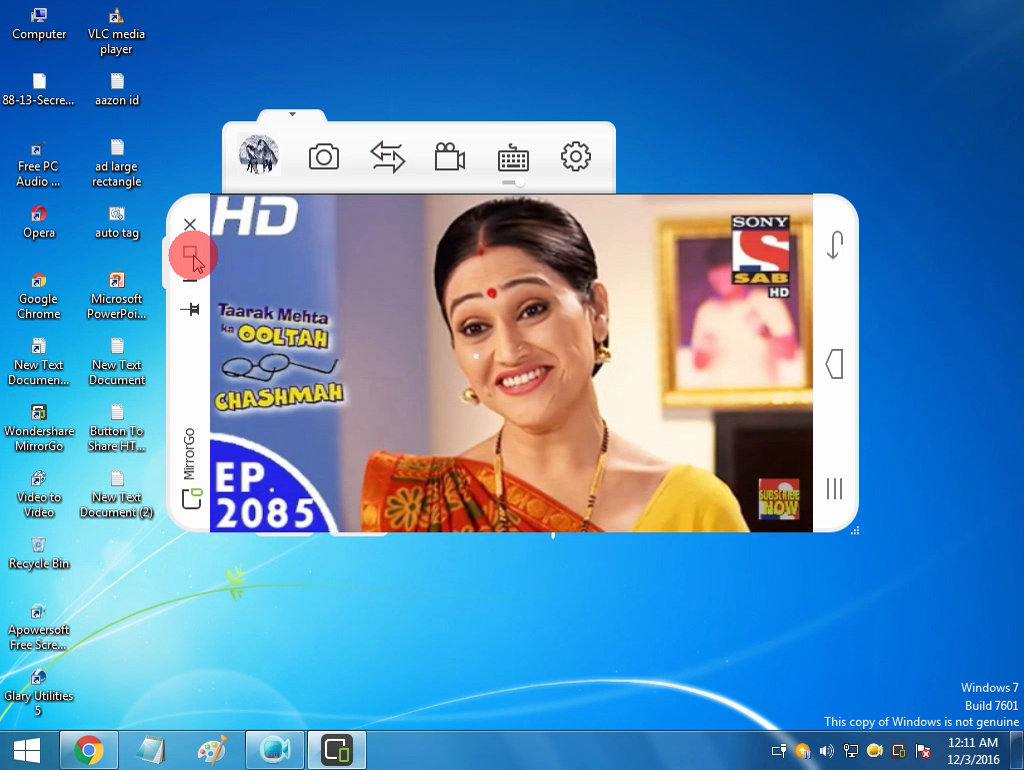Select the Recycle Bin icon

[39, 554]
